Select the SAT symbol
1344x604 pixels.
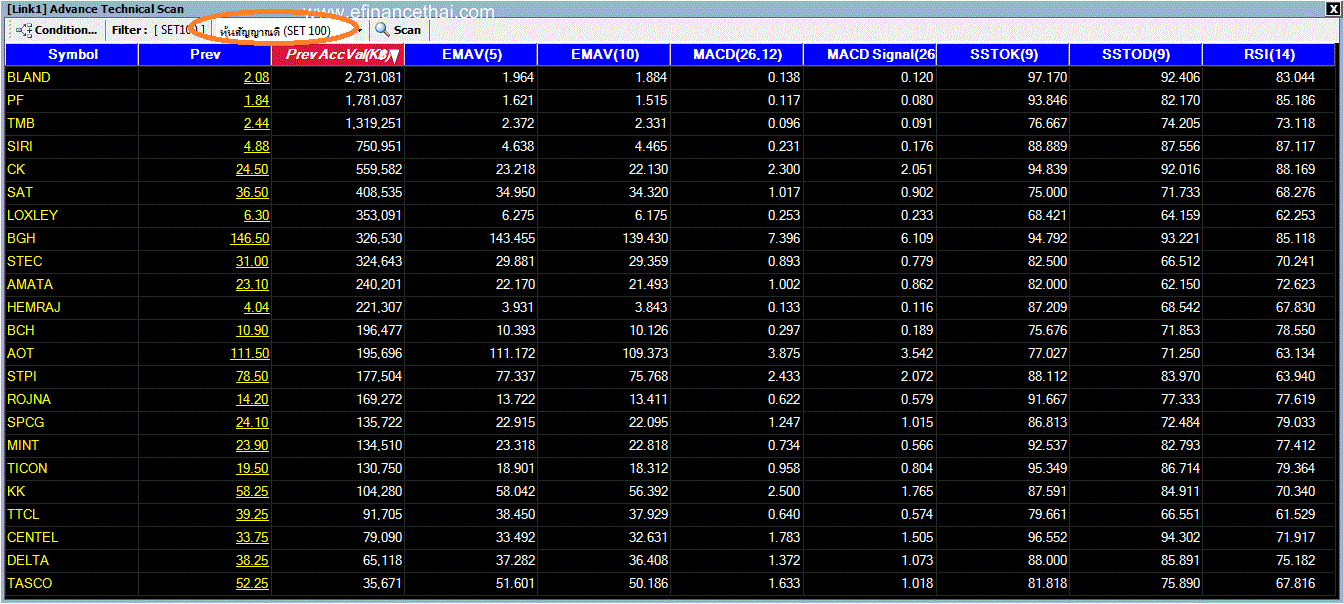click(x=19, y=192)
